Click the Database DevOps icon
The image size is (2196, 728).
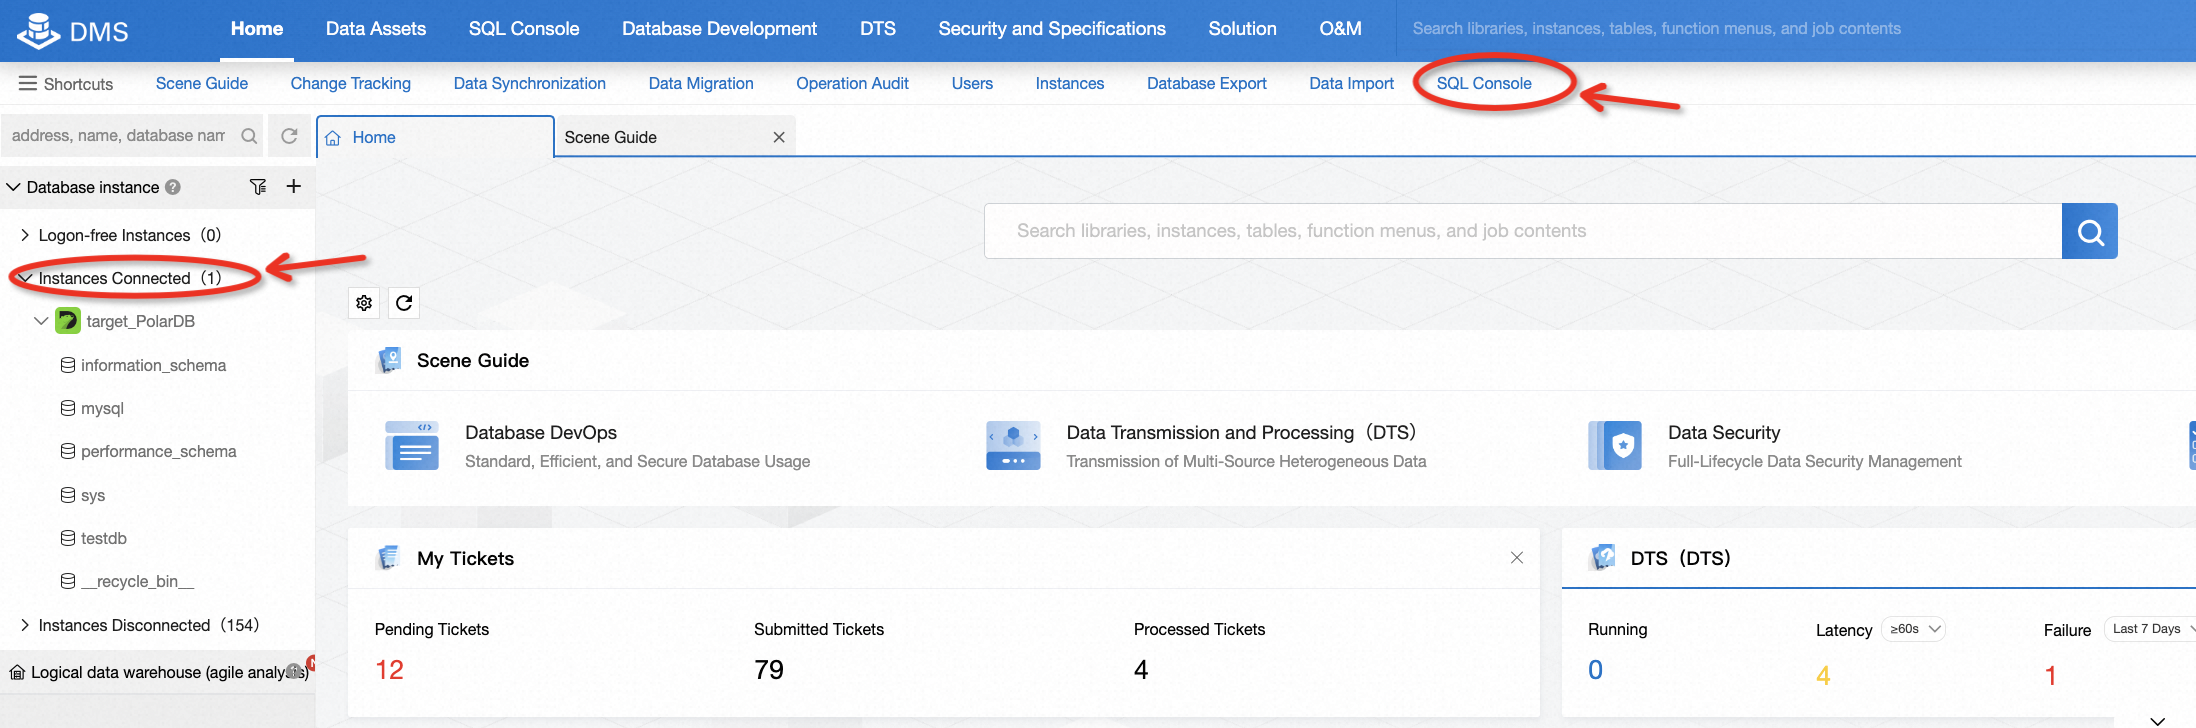412,446
